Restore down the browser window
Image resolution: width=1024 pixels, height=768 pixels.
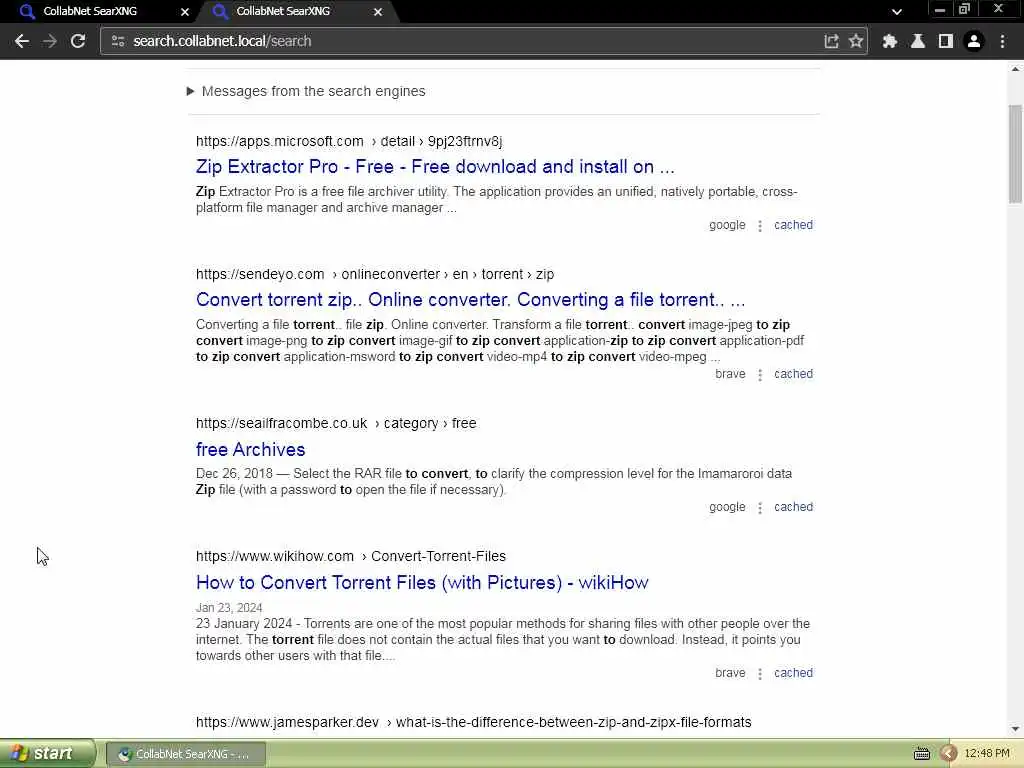coord(965,10)
